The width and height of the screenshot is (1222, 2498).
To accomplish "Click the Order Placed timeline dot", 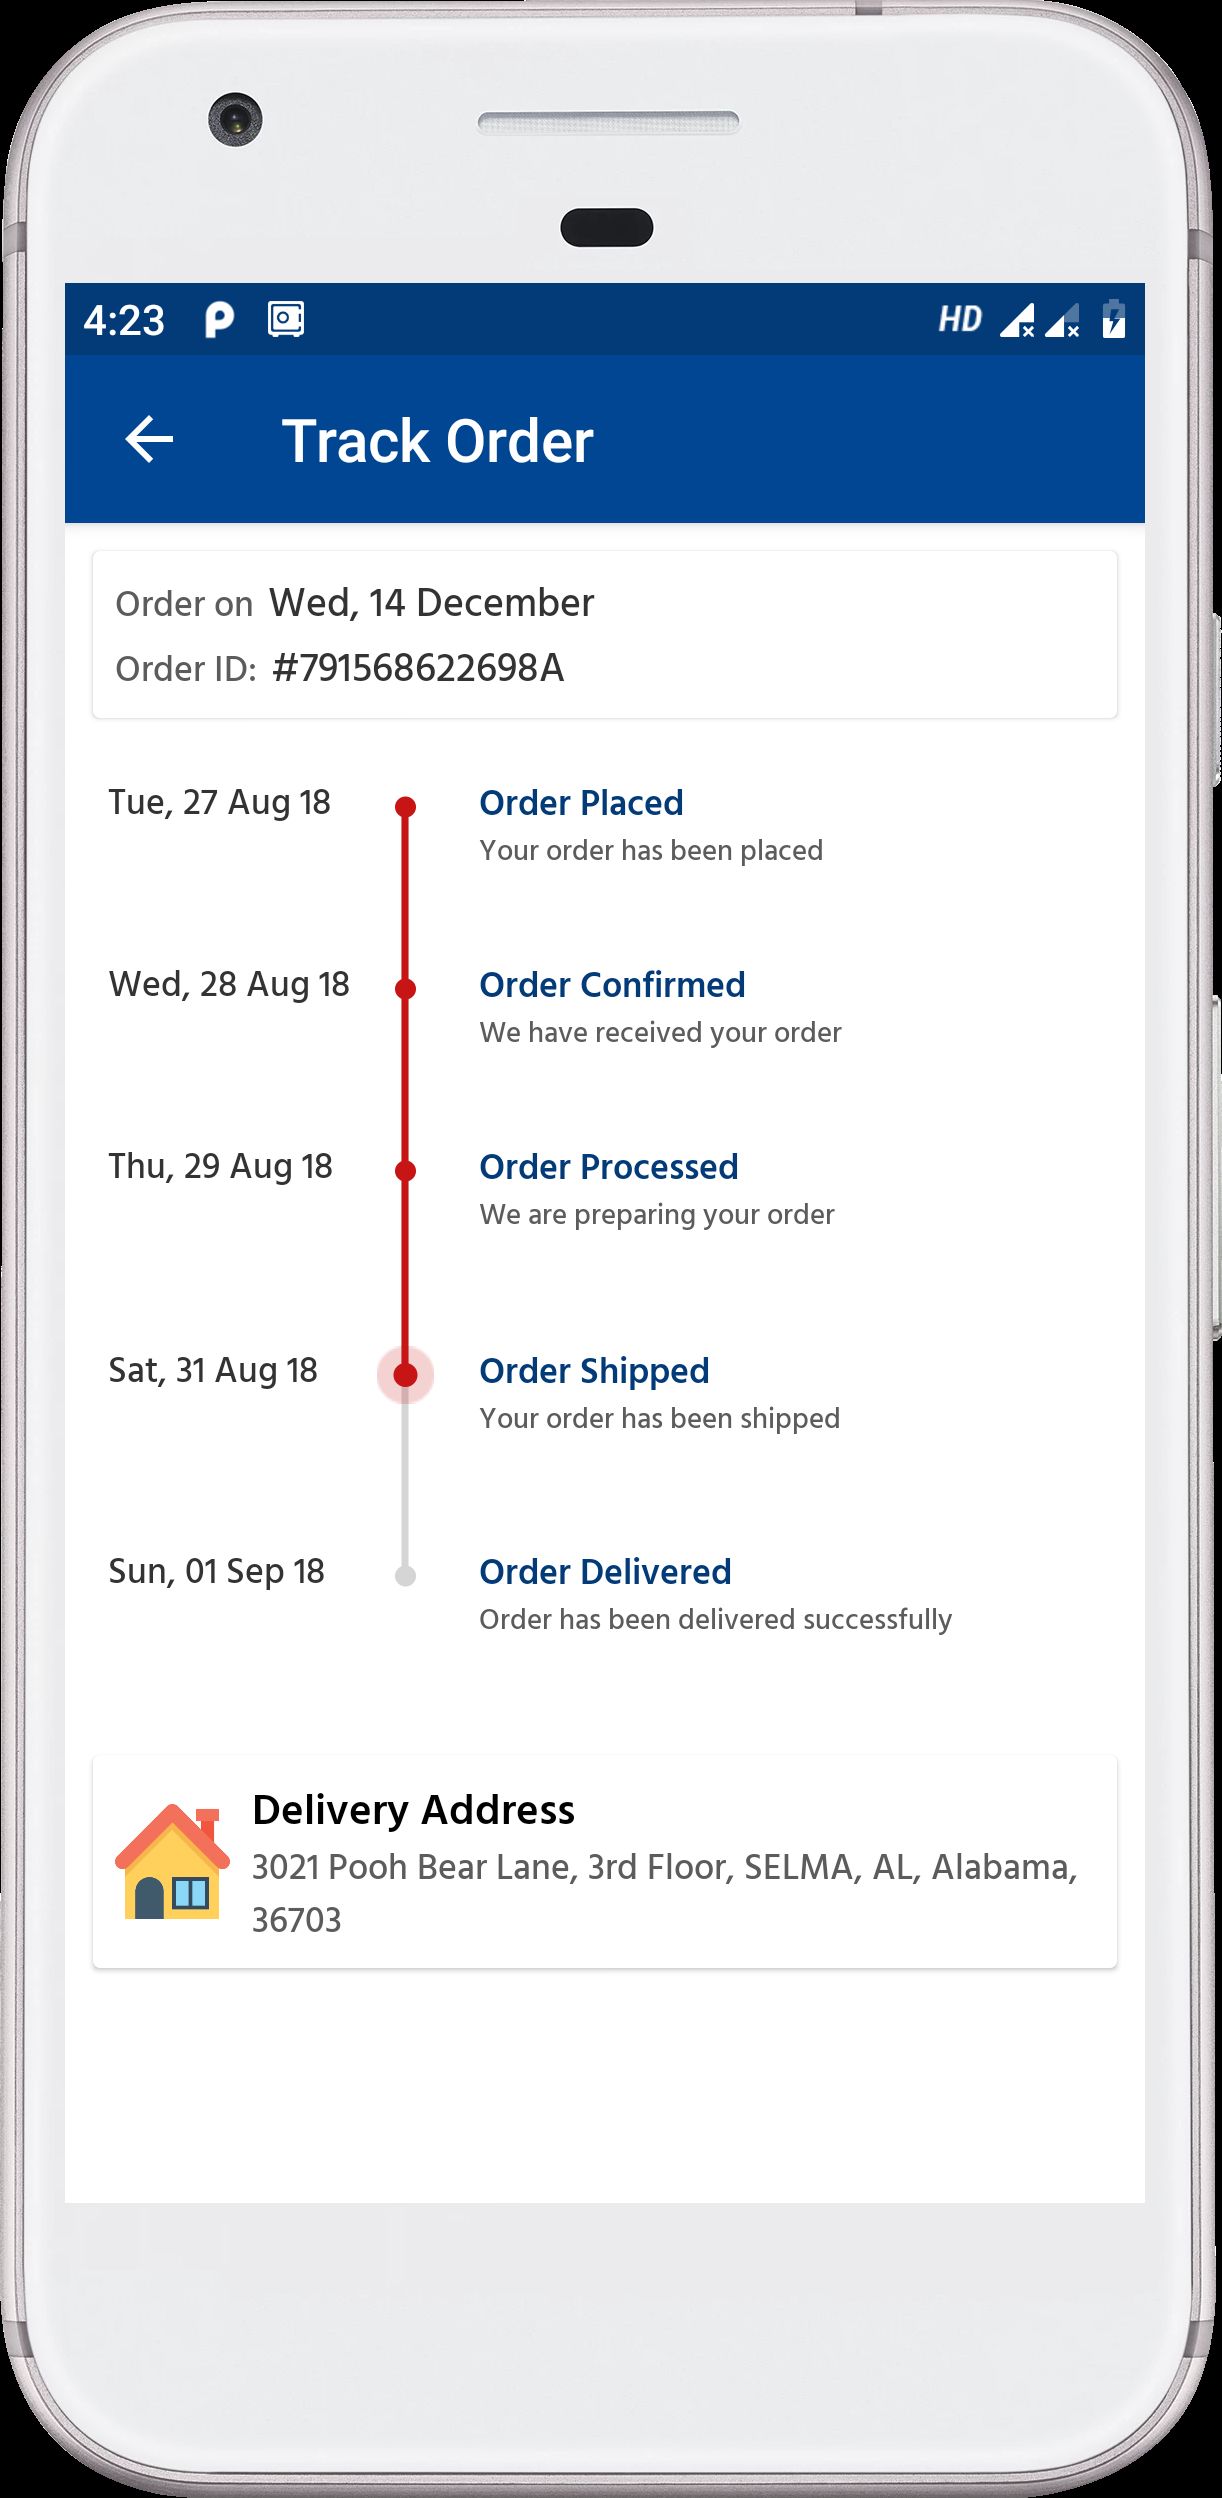I will [x=405, y=806].
